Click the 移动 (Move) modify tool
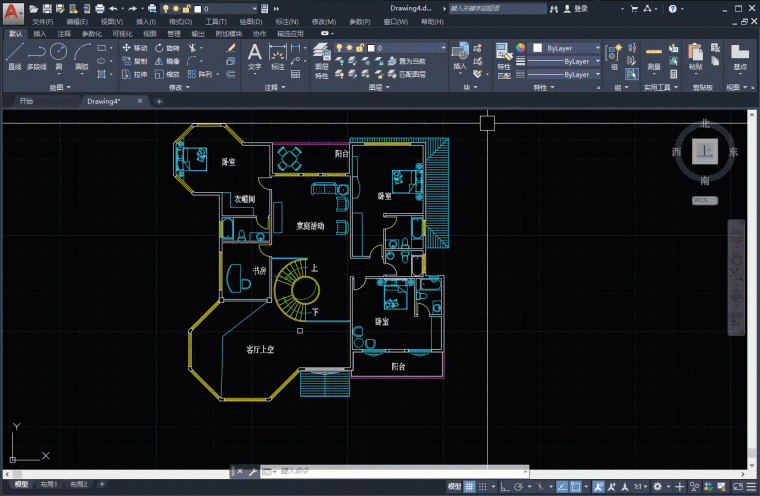Screen dimensions: 760x496 134,47
